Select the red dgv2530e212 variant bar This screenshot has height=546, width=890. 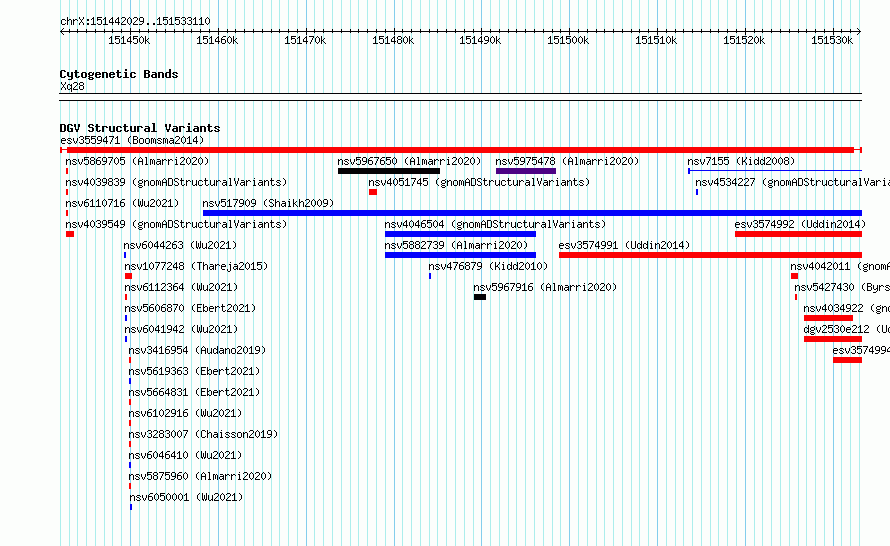[x=833, y=339]
